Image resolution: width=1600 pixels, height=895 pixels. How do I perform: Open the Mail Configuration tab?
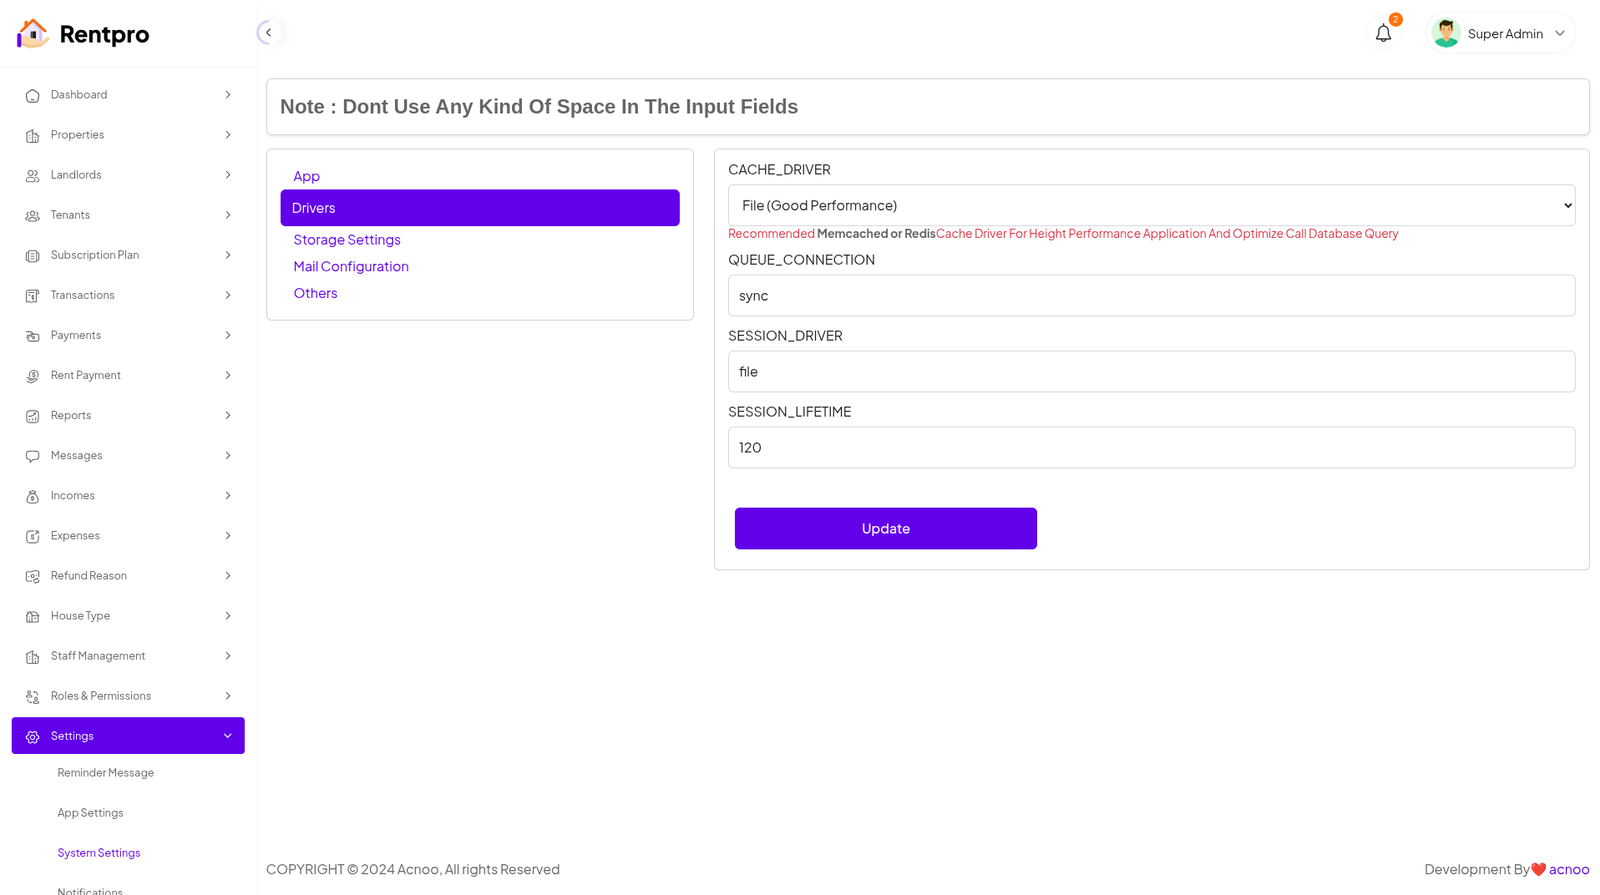tap(351, 267)
